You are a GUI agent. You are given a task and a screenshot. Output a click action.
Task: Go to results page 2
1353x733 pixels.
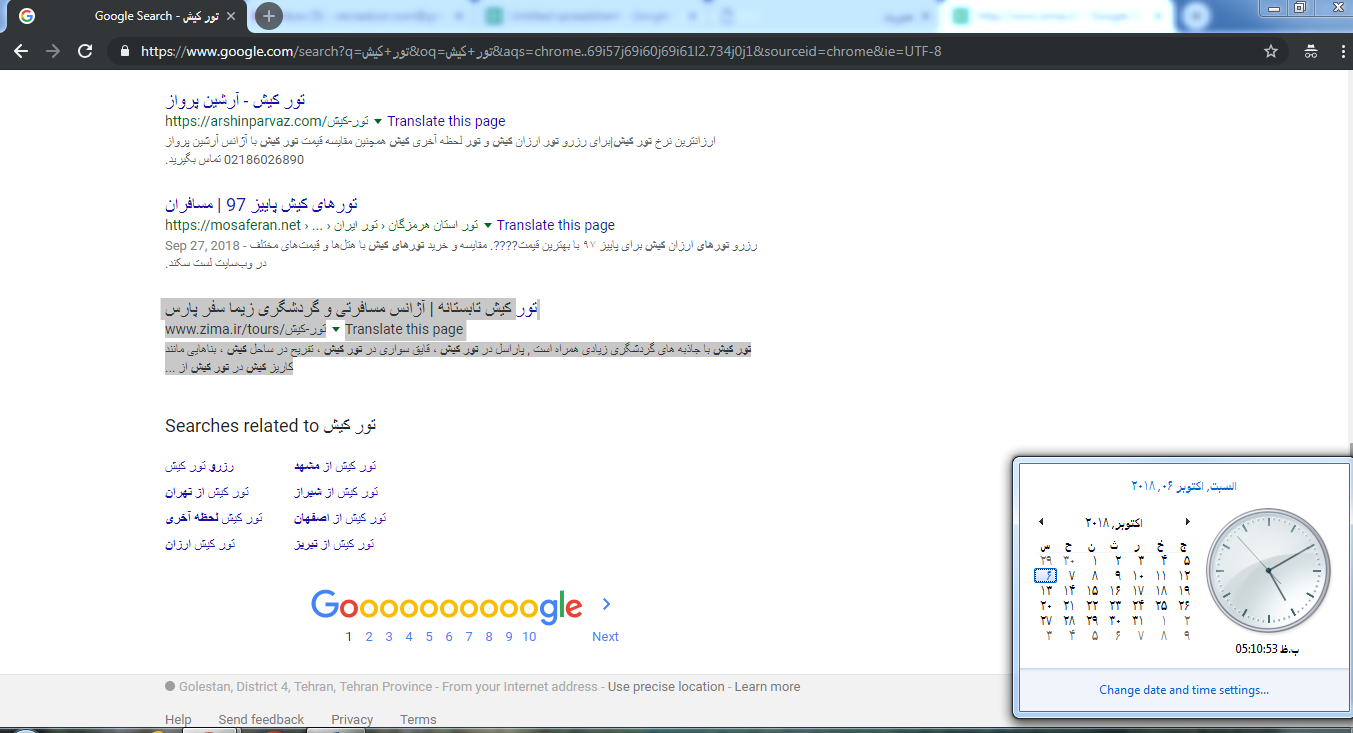(369, 636)
